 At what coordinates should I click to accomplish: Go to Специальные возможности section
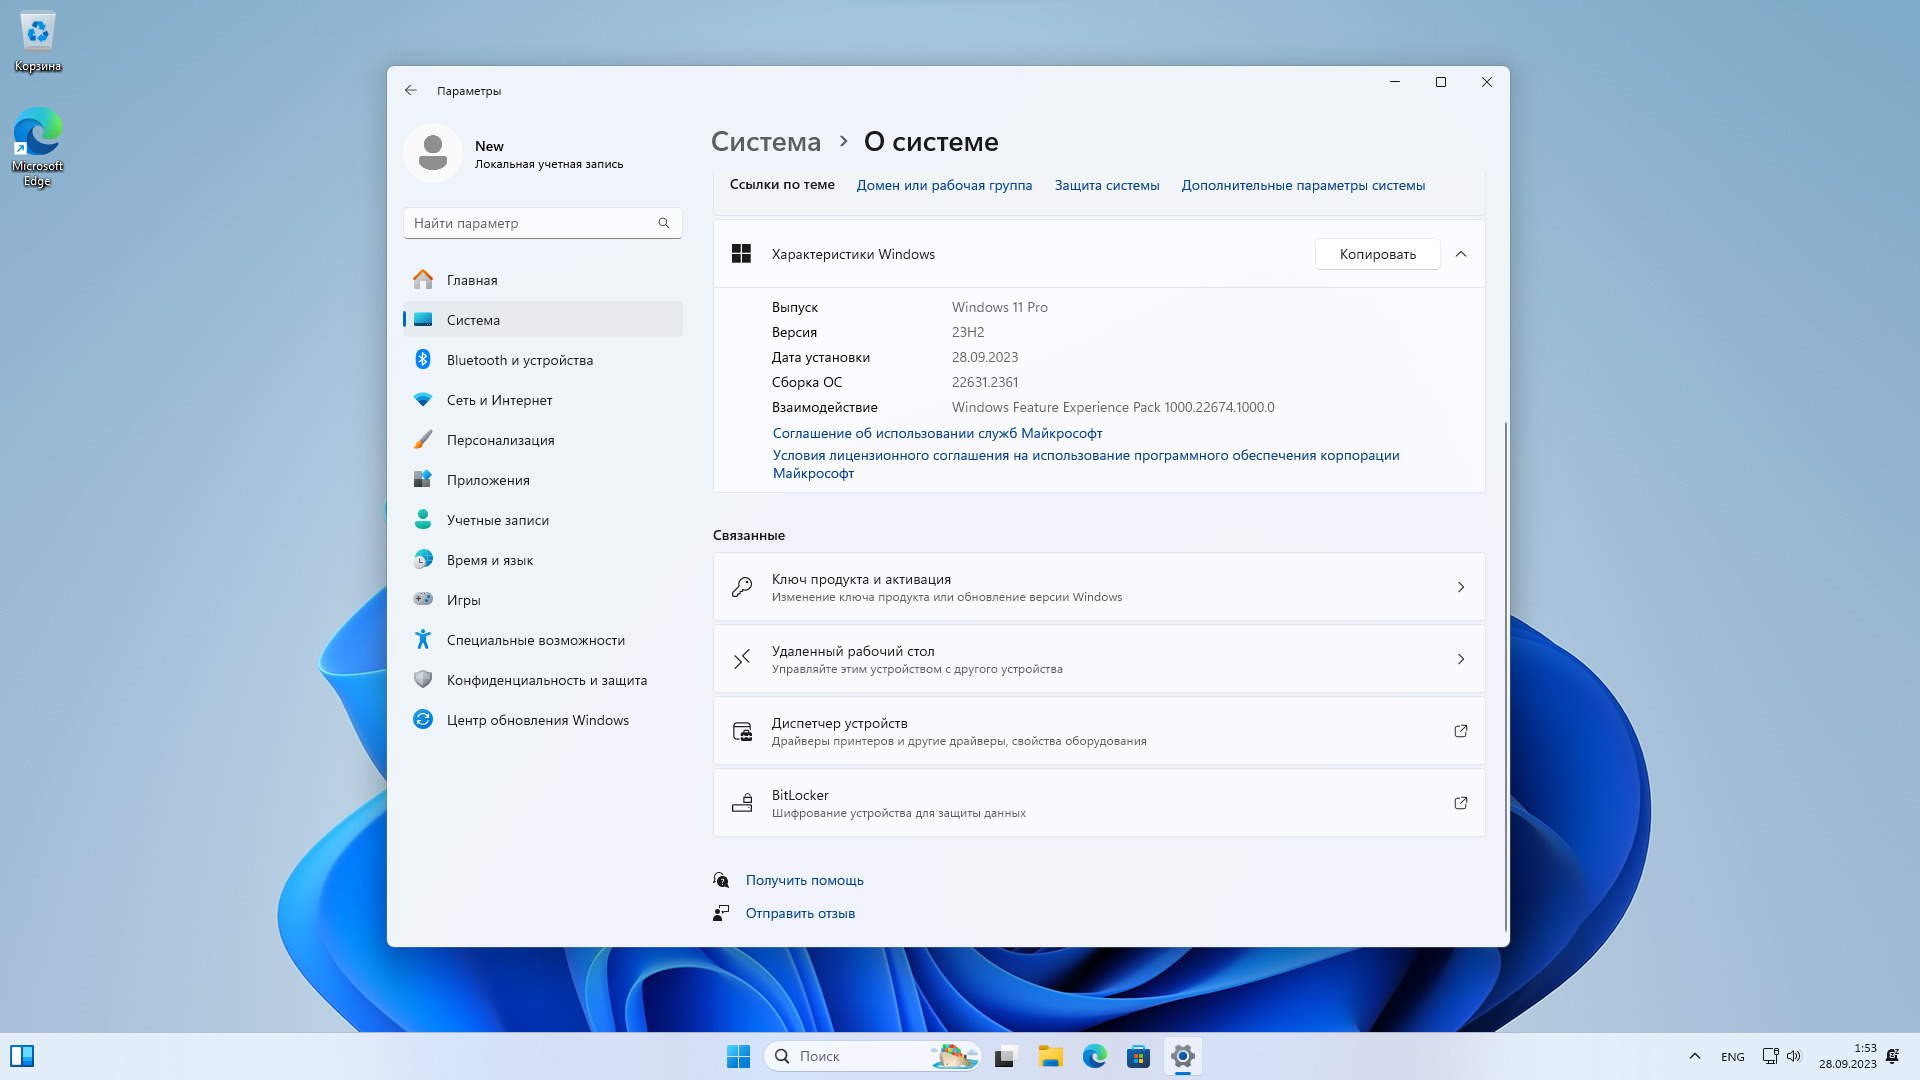[x=535, y=640]
